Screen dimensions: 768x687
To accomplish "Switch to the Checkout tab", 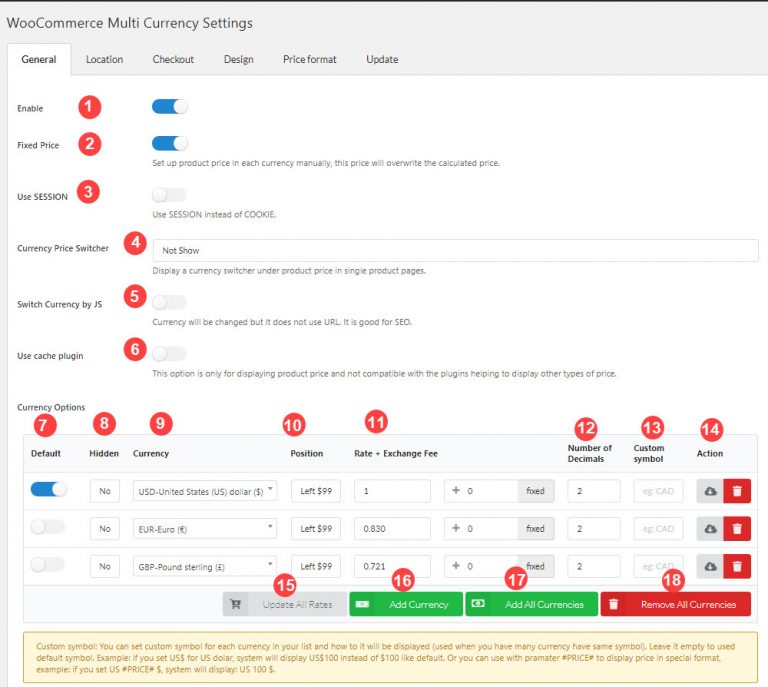I will pos(173,59).
